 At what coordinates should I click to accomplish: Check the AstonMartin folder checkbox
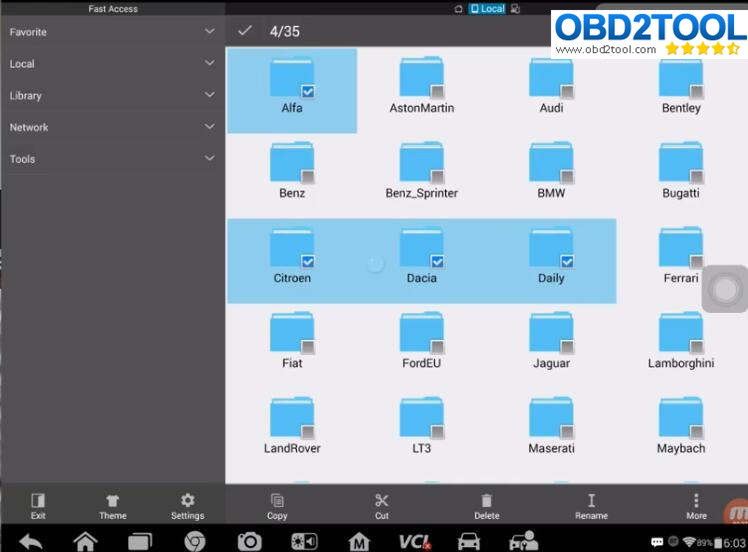pos(437,91)
